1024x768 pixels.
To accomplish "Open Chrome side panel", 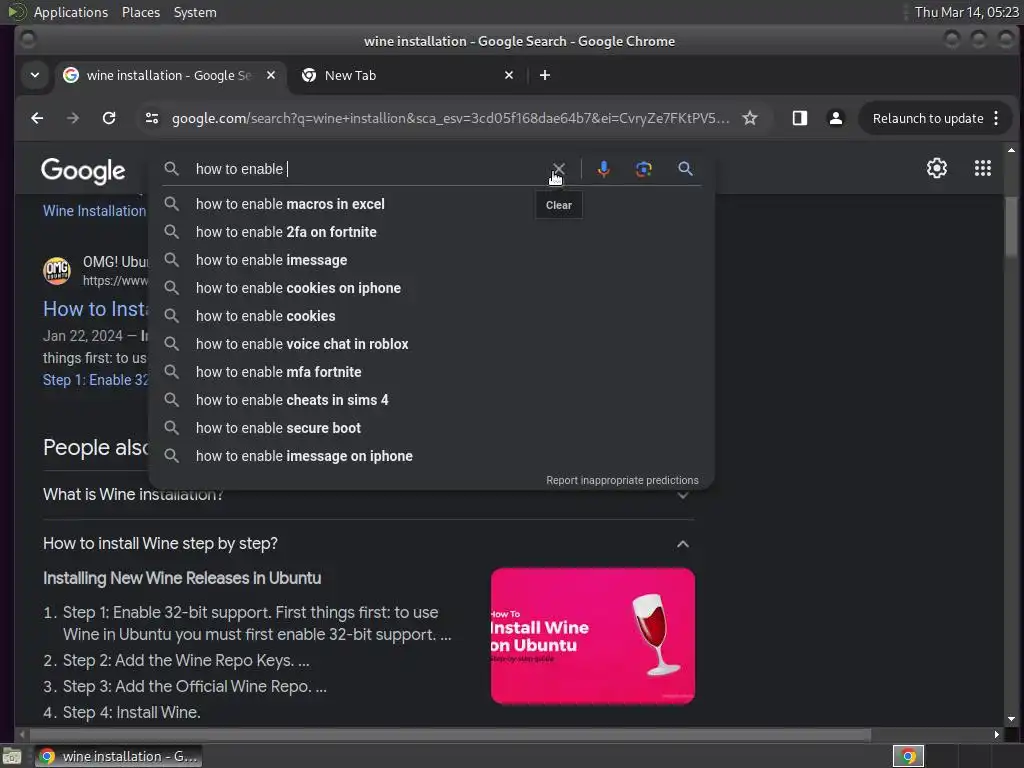I will coord(799,118).
